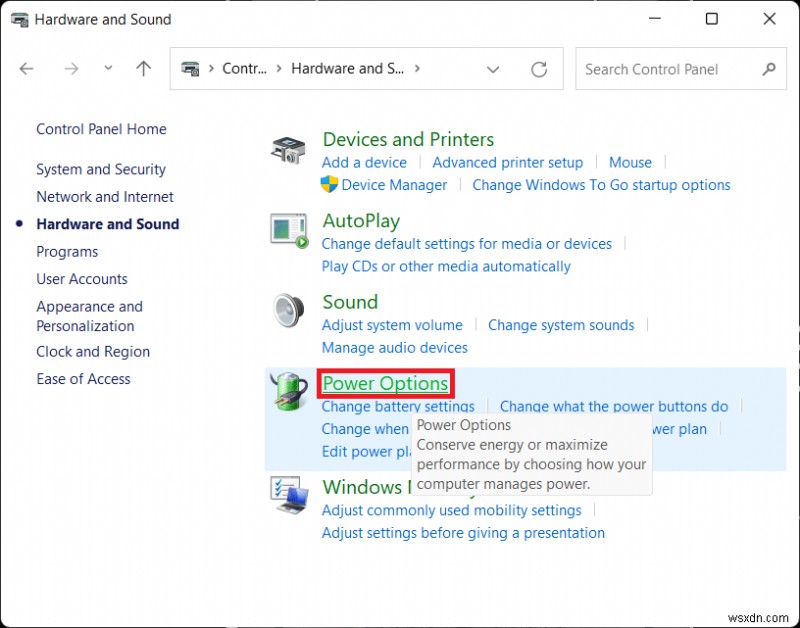This screenshot has width=800, height=628.
Task: Click the Control Panel icon in address bar
Action: point(189,68)
